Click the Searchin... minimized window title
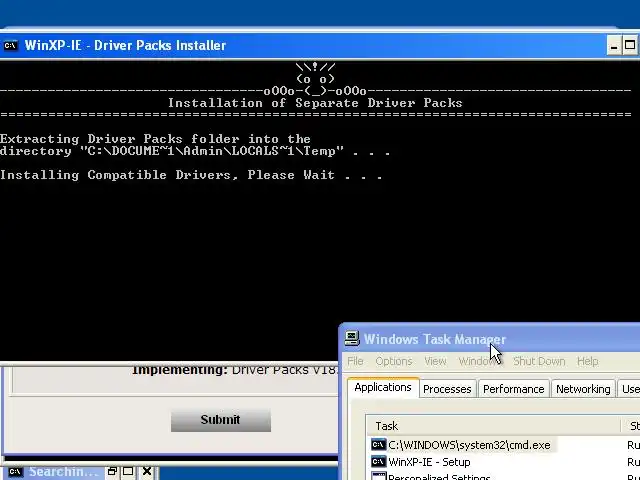Screen dimensions: 640x480 63,472
